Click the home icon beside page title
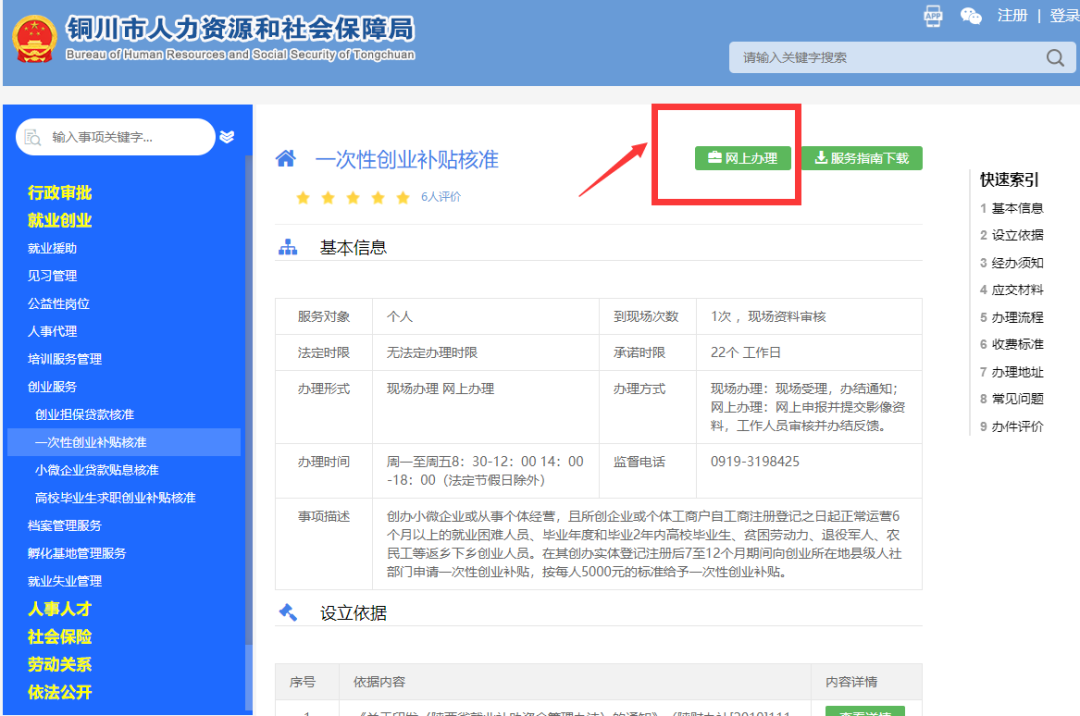Screen dimensions: 1080x716 click(286, 159)
